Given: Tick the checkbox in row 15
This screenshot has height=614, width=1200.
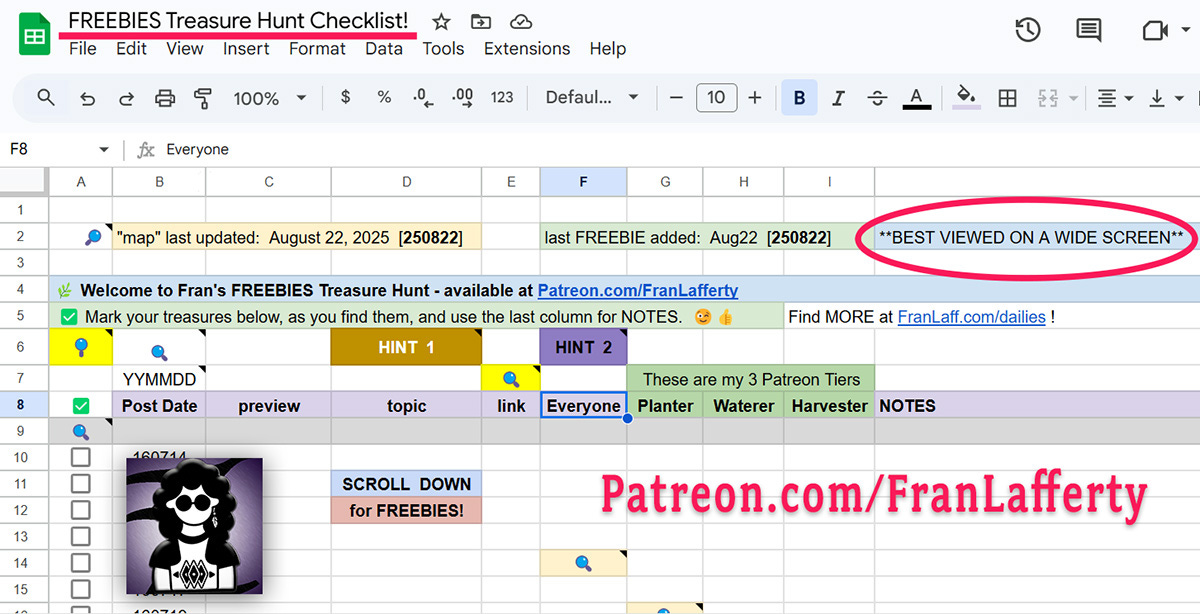Looking at the screenshot, I should click(81, 589).
